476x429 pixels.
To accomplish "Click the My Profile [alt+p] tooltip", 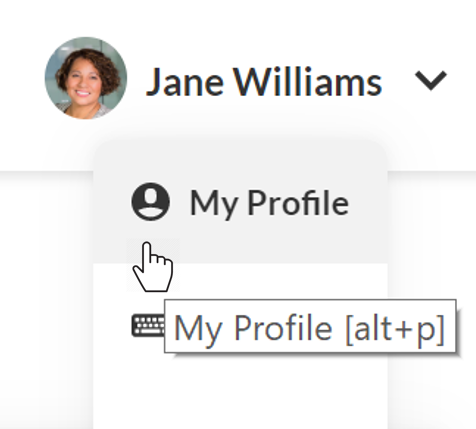I will [310, 326].
